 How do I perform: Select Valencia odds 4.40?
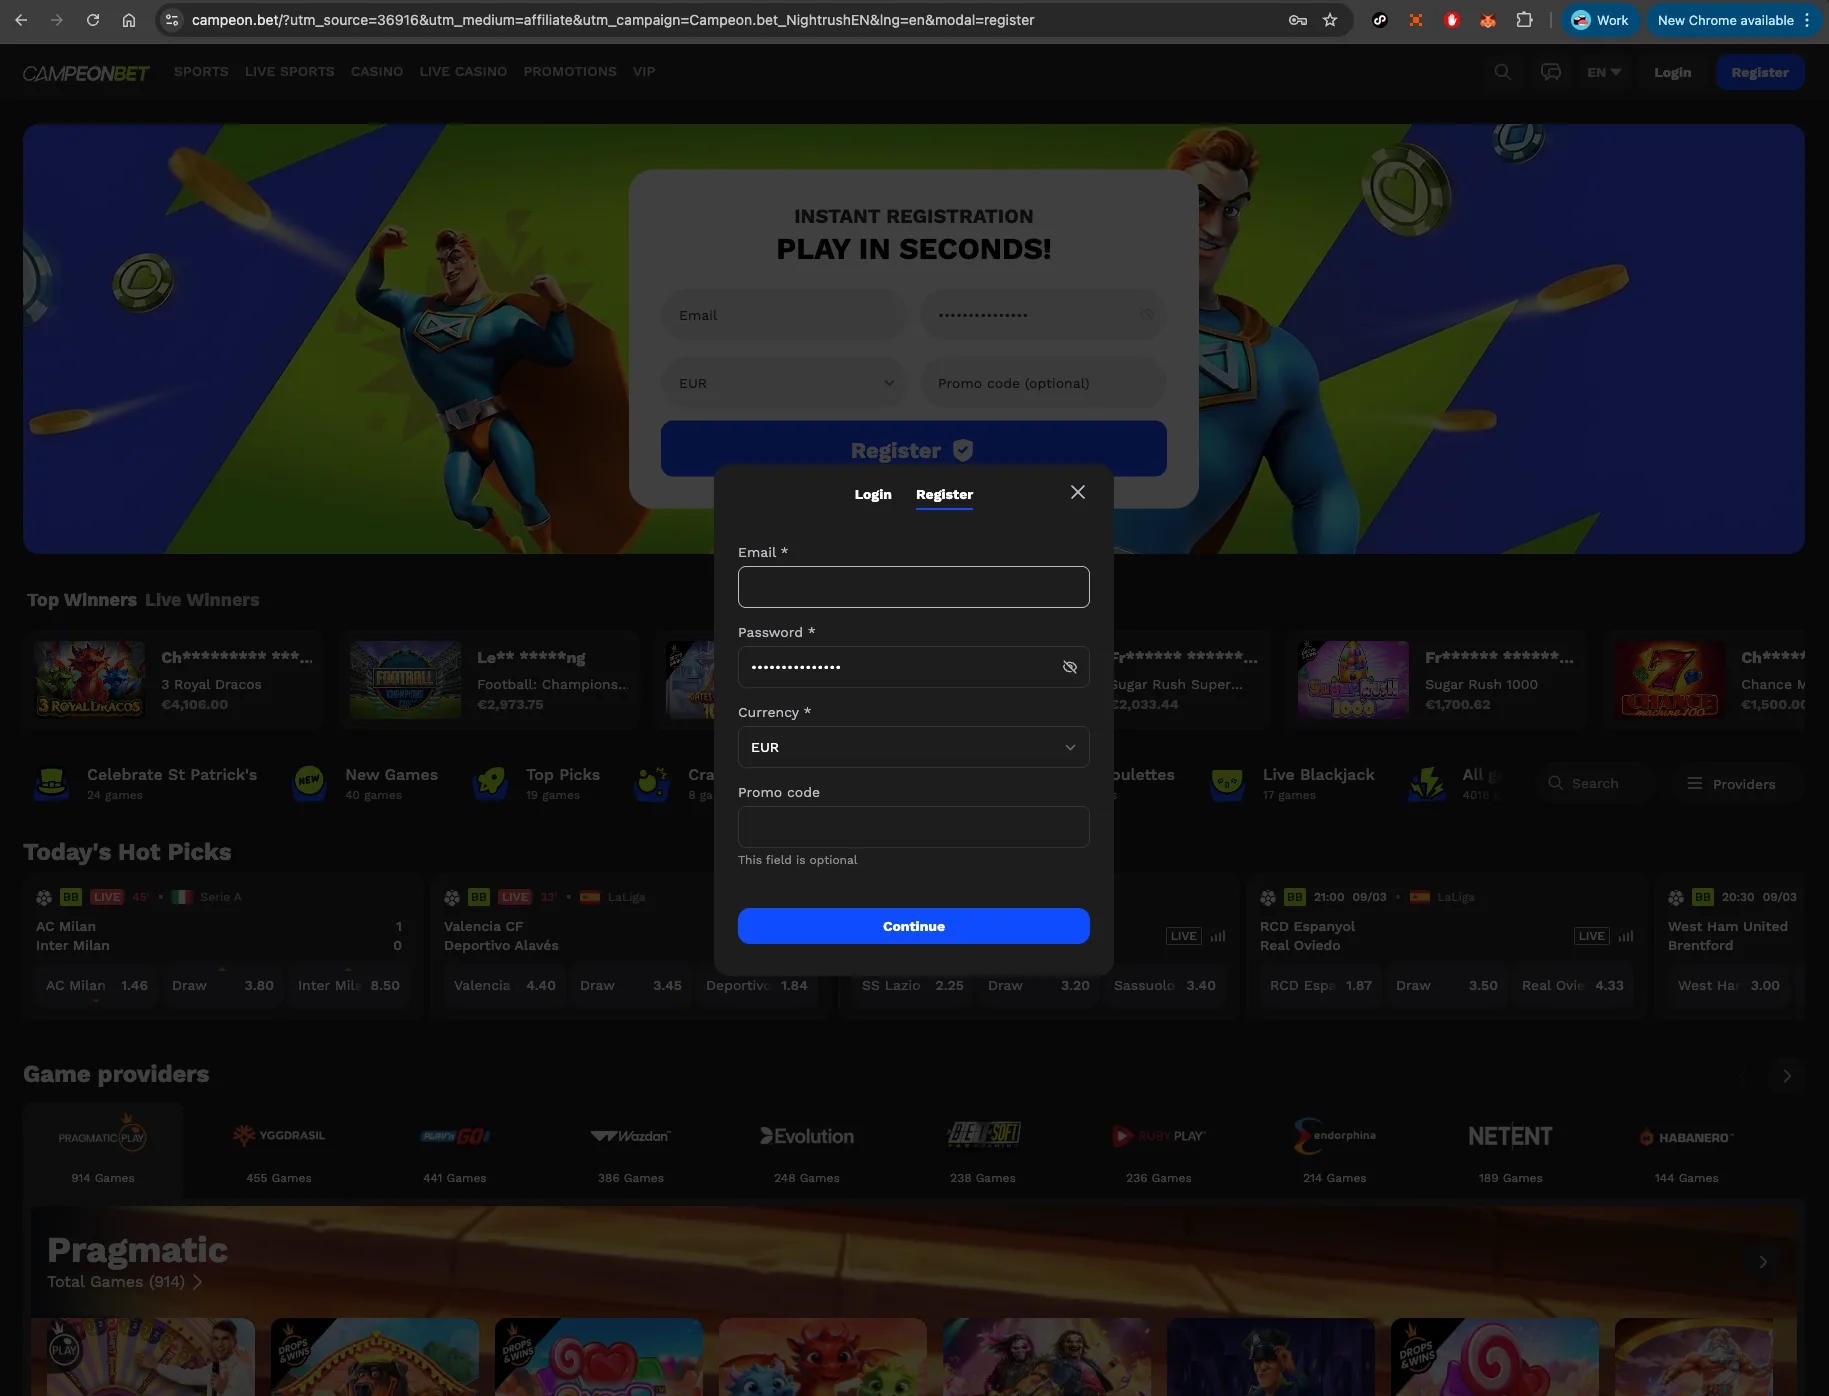pyautogui.click(x=504, y=985)
